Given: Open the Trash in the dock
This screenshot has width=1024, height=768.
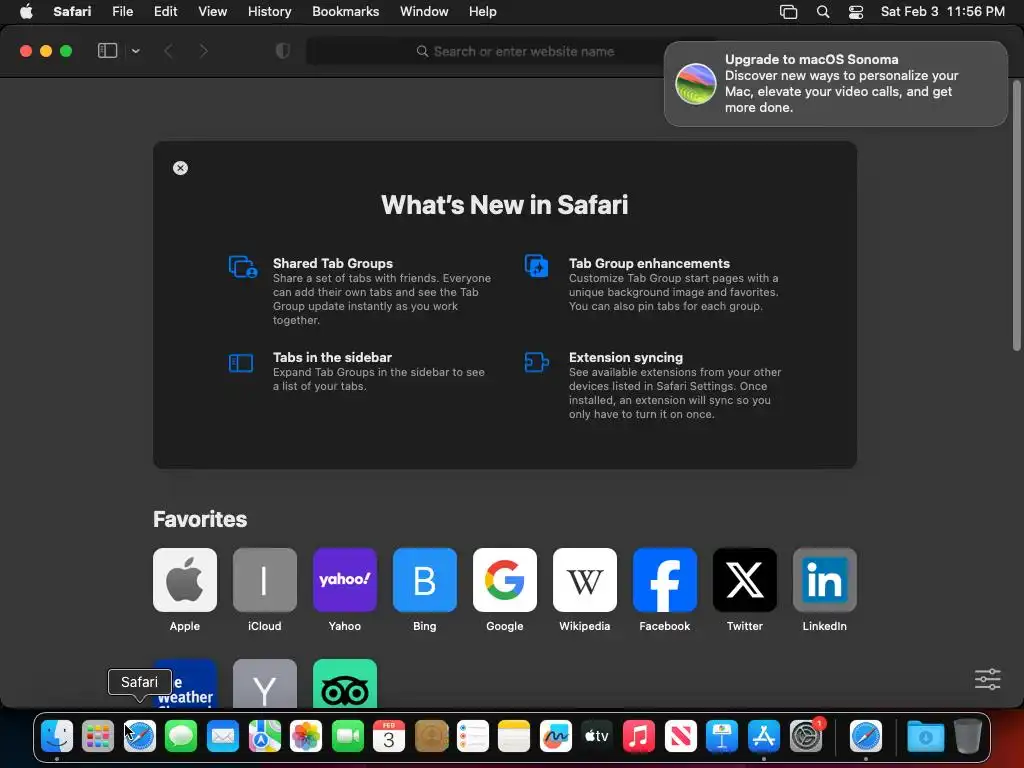Looking at the screenshot, I should pos(968,737).
